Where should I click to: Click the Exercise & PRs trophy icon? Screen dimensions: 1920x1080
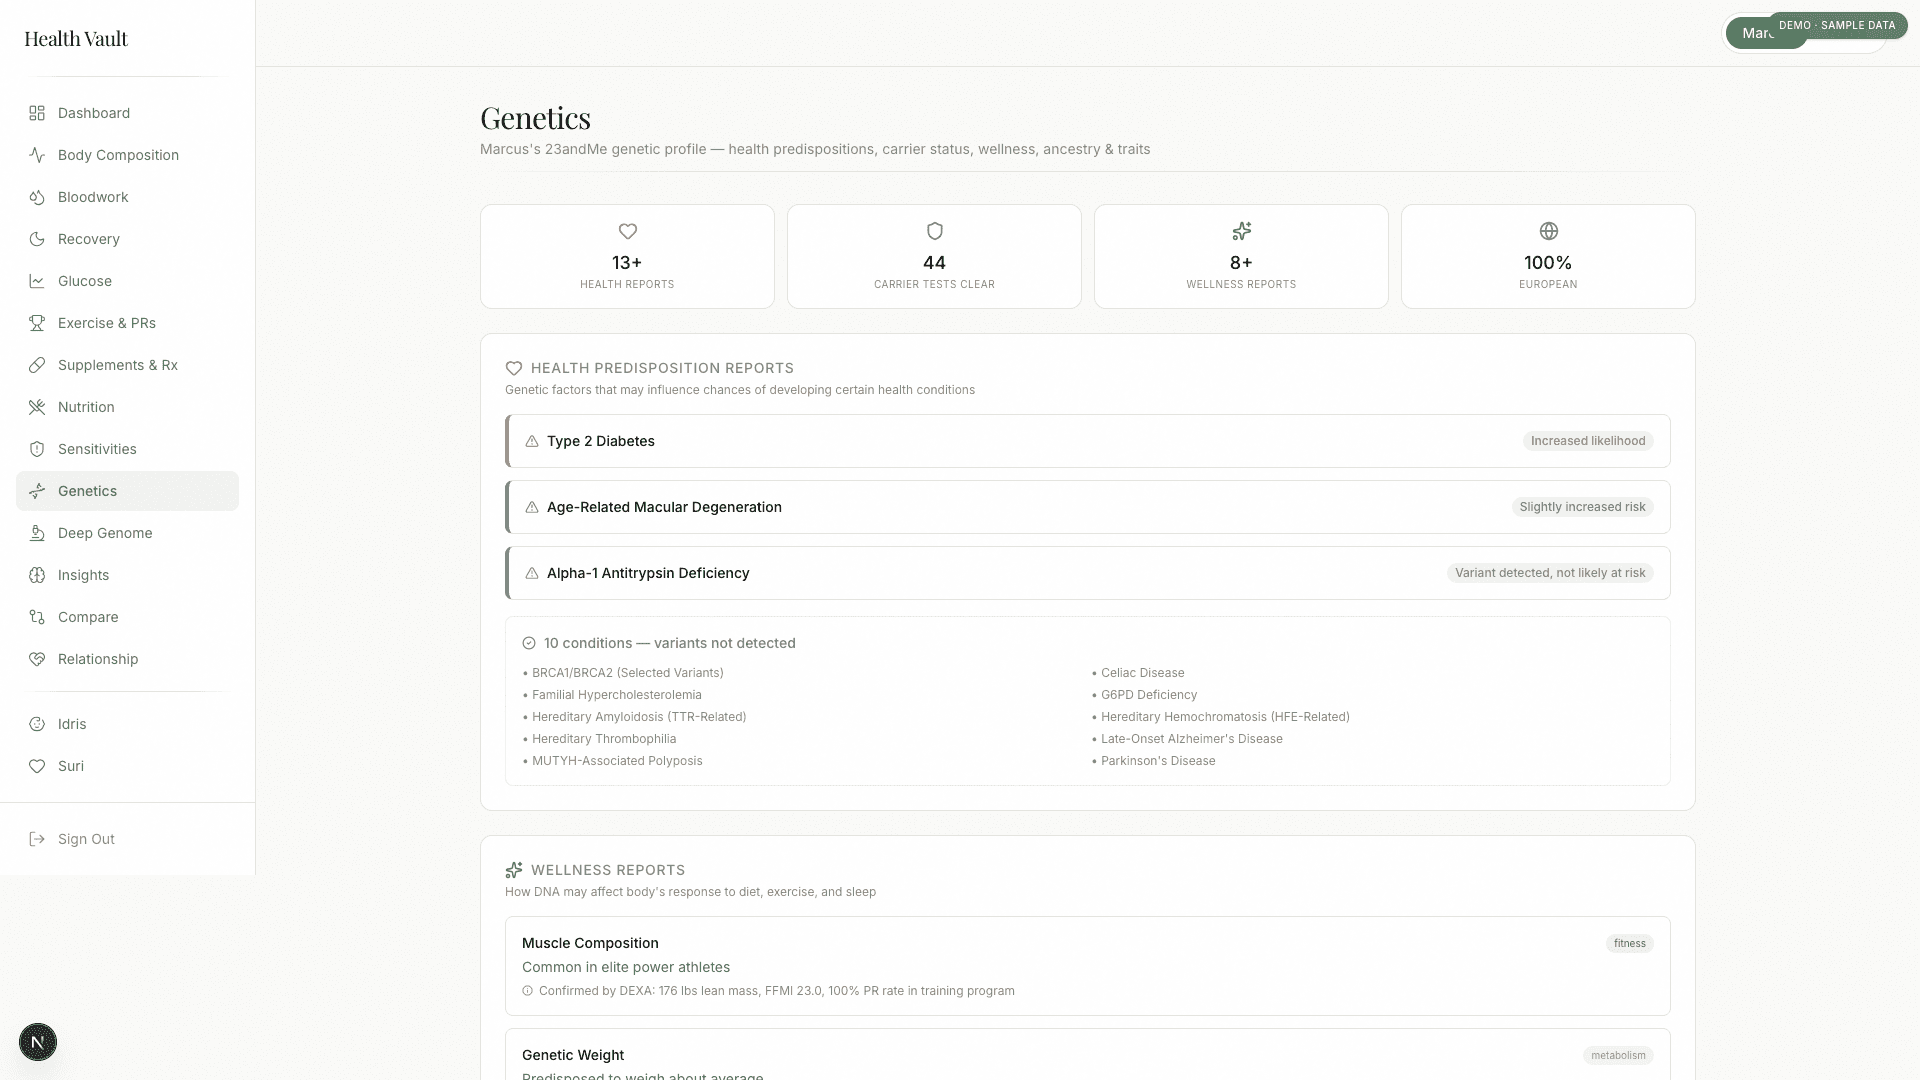pyautogui.click(x=37, y=323)
